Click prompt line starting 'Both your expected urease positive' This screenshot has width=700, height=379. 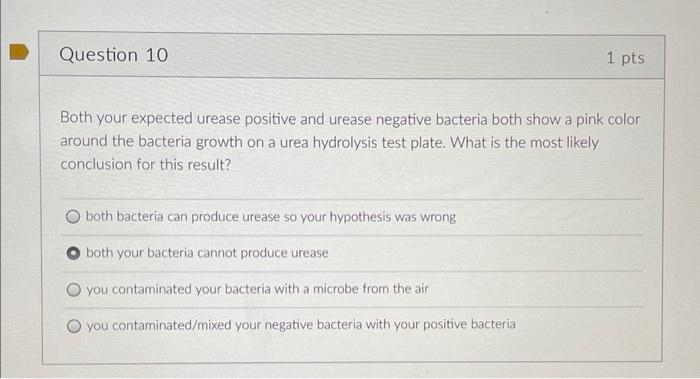click(350, 119)
